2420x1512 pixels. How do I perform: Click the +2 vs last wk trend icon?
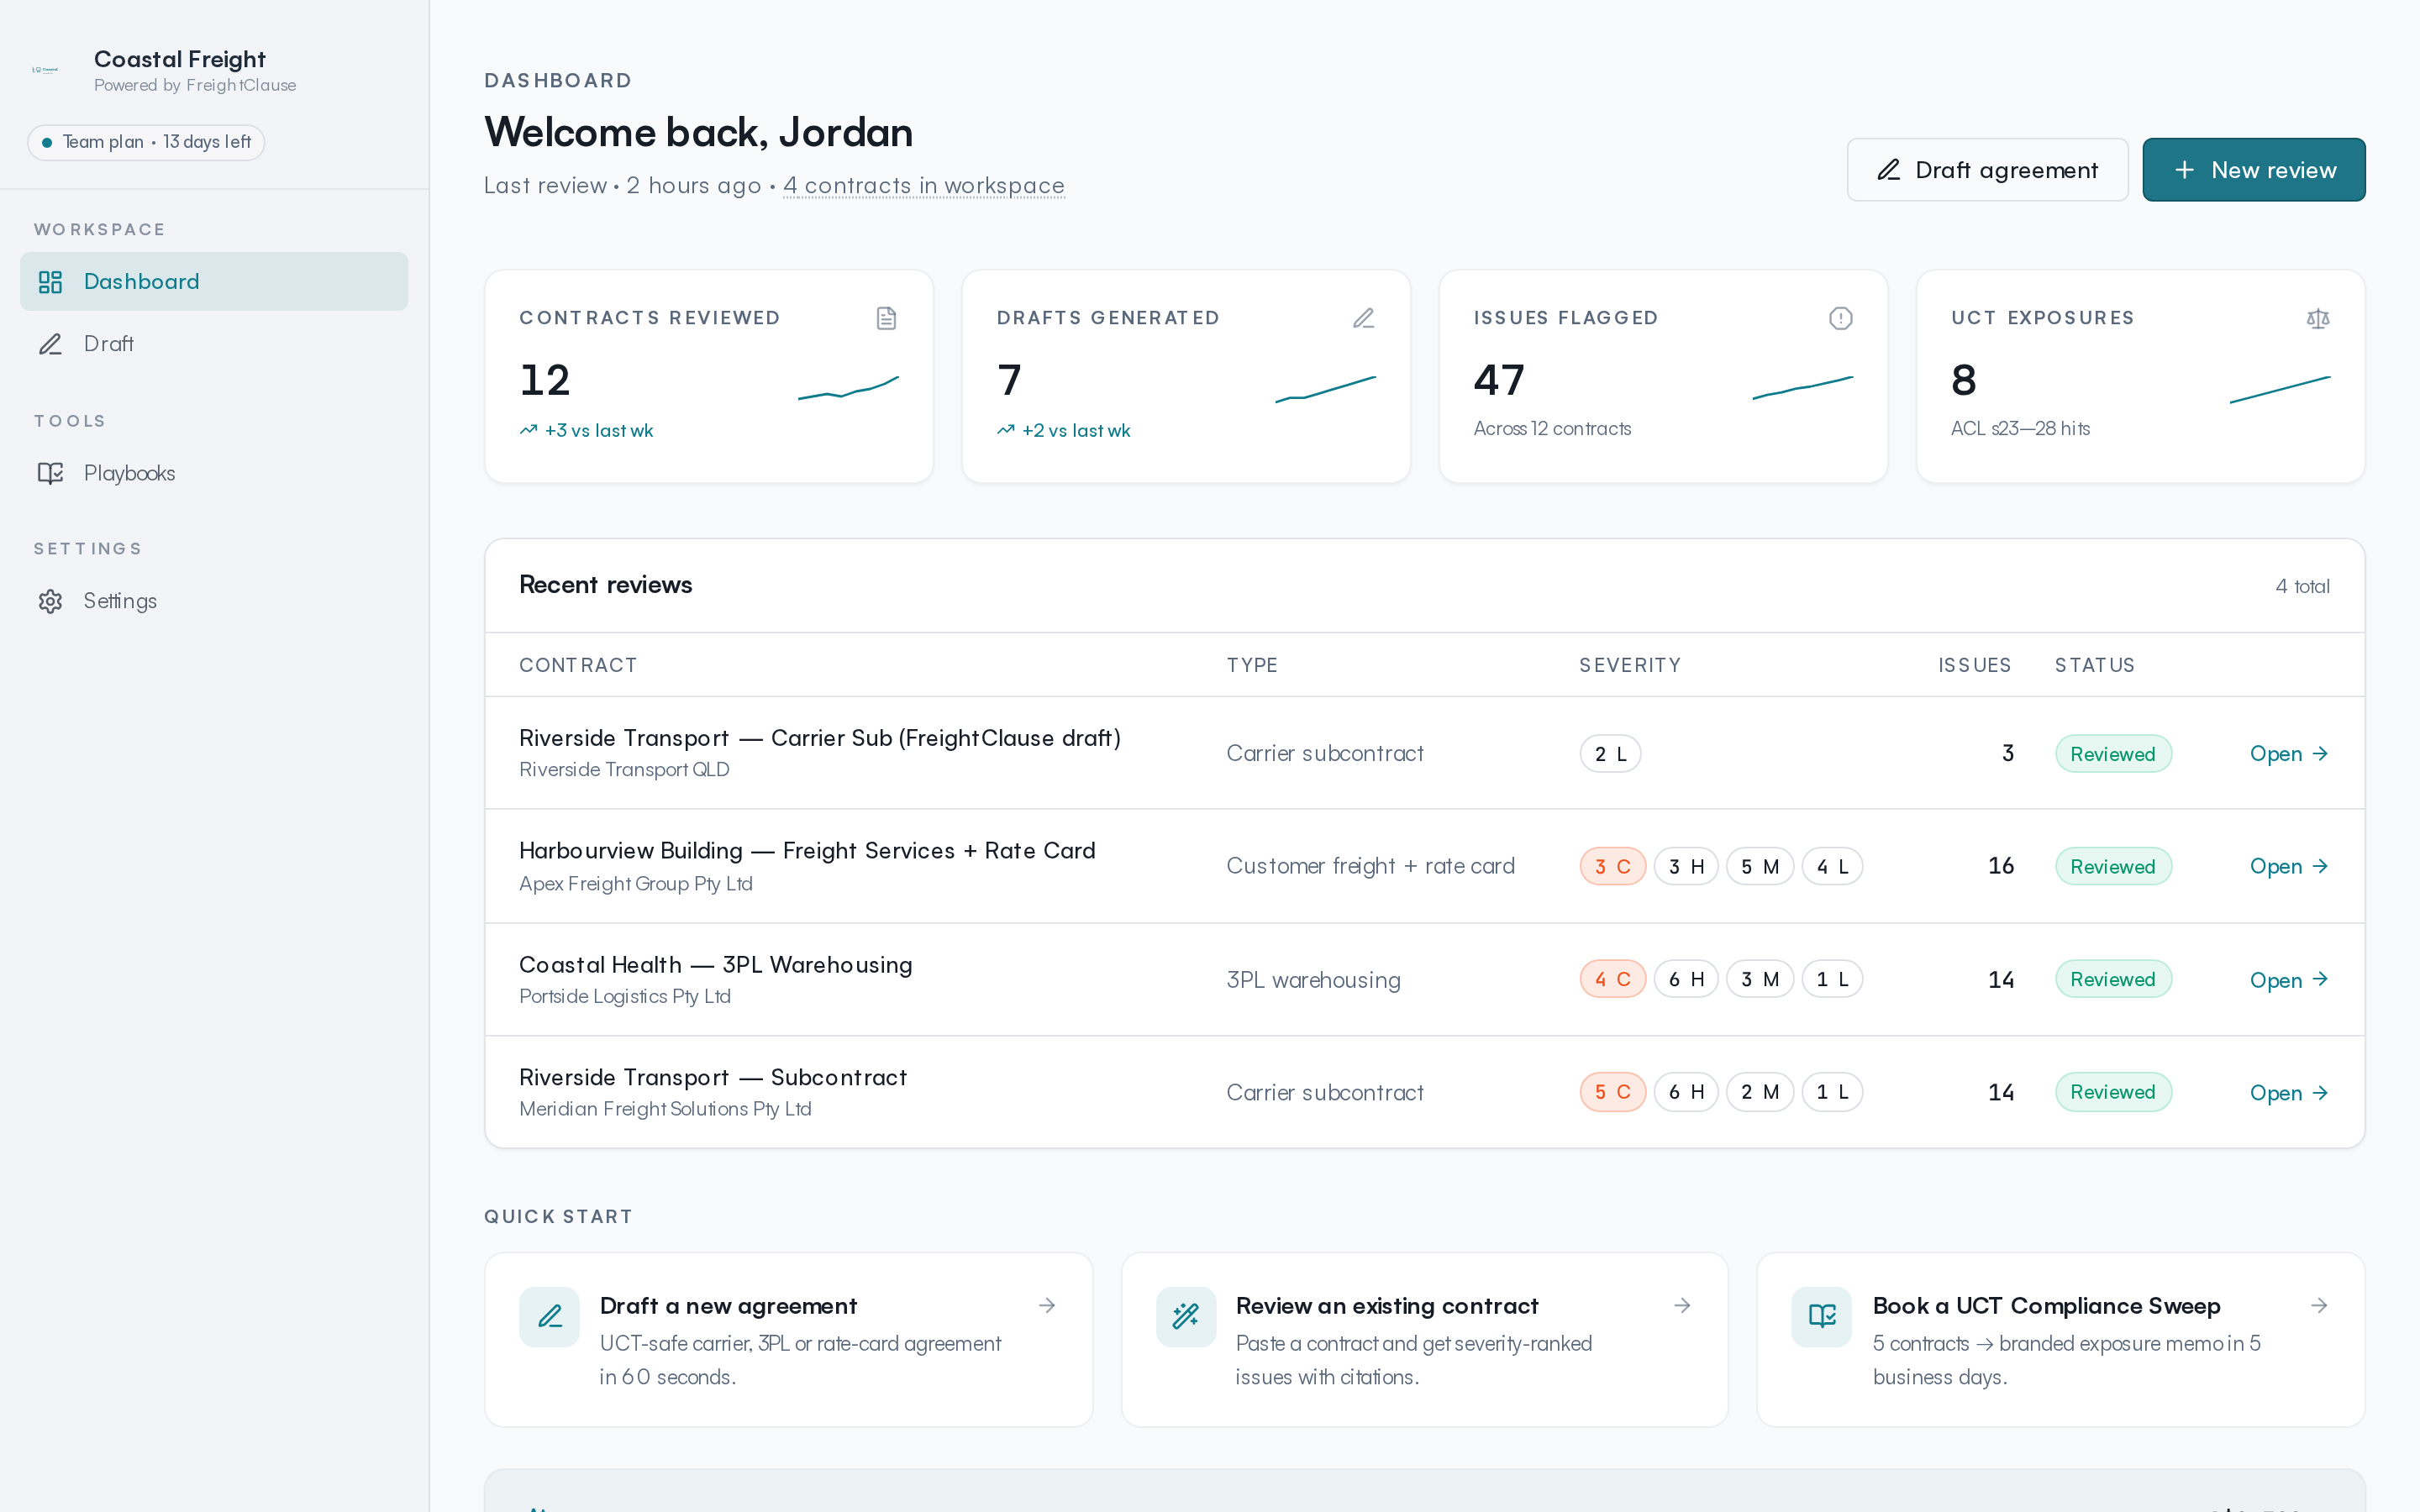click(1005, 430)
